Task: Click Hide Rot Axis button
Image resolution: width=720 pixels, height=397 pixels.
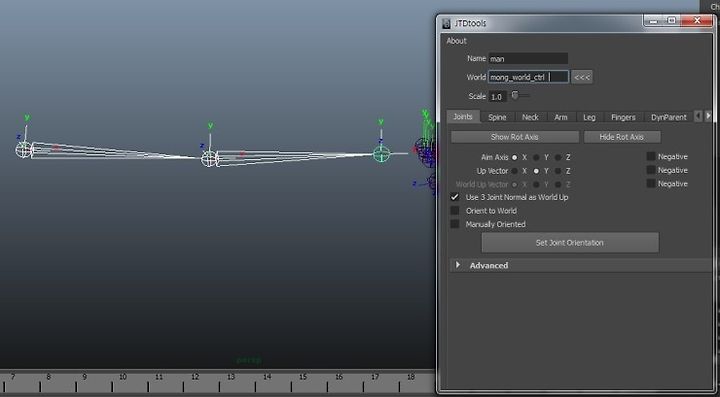Action: (622, 137)
